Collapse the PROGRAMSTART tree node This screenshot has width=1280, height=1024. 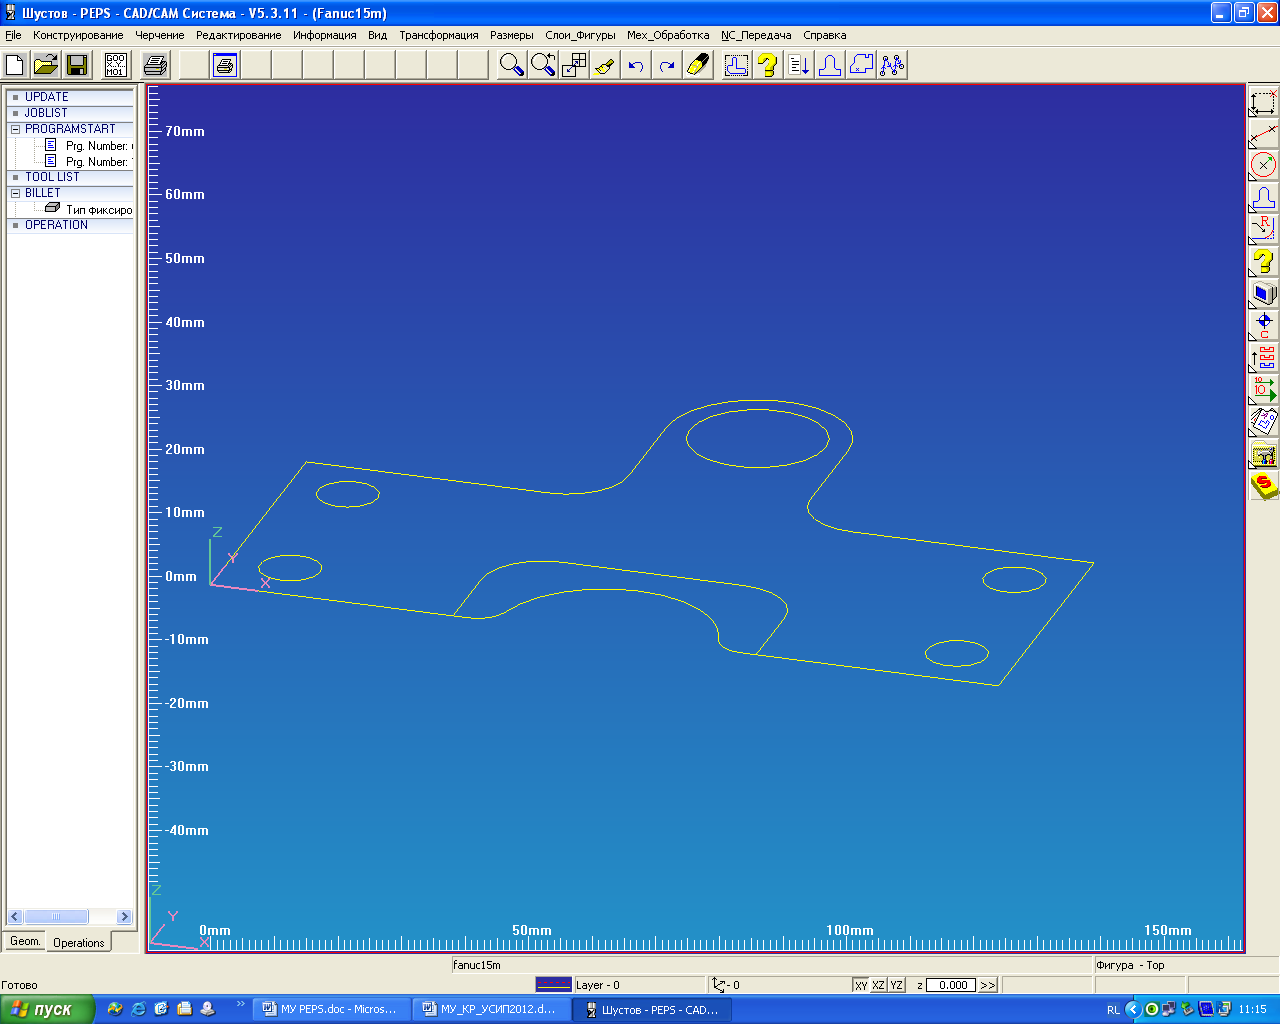coord(15,129)
